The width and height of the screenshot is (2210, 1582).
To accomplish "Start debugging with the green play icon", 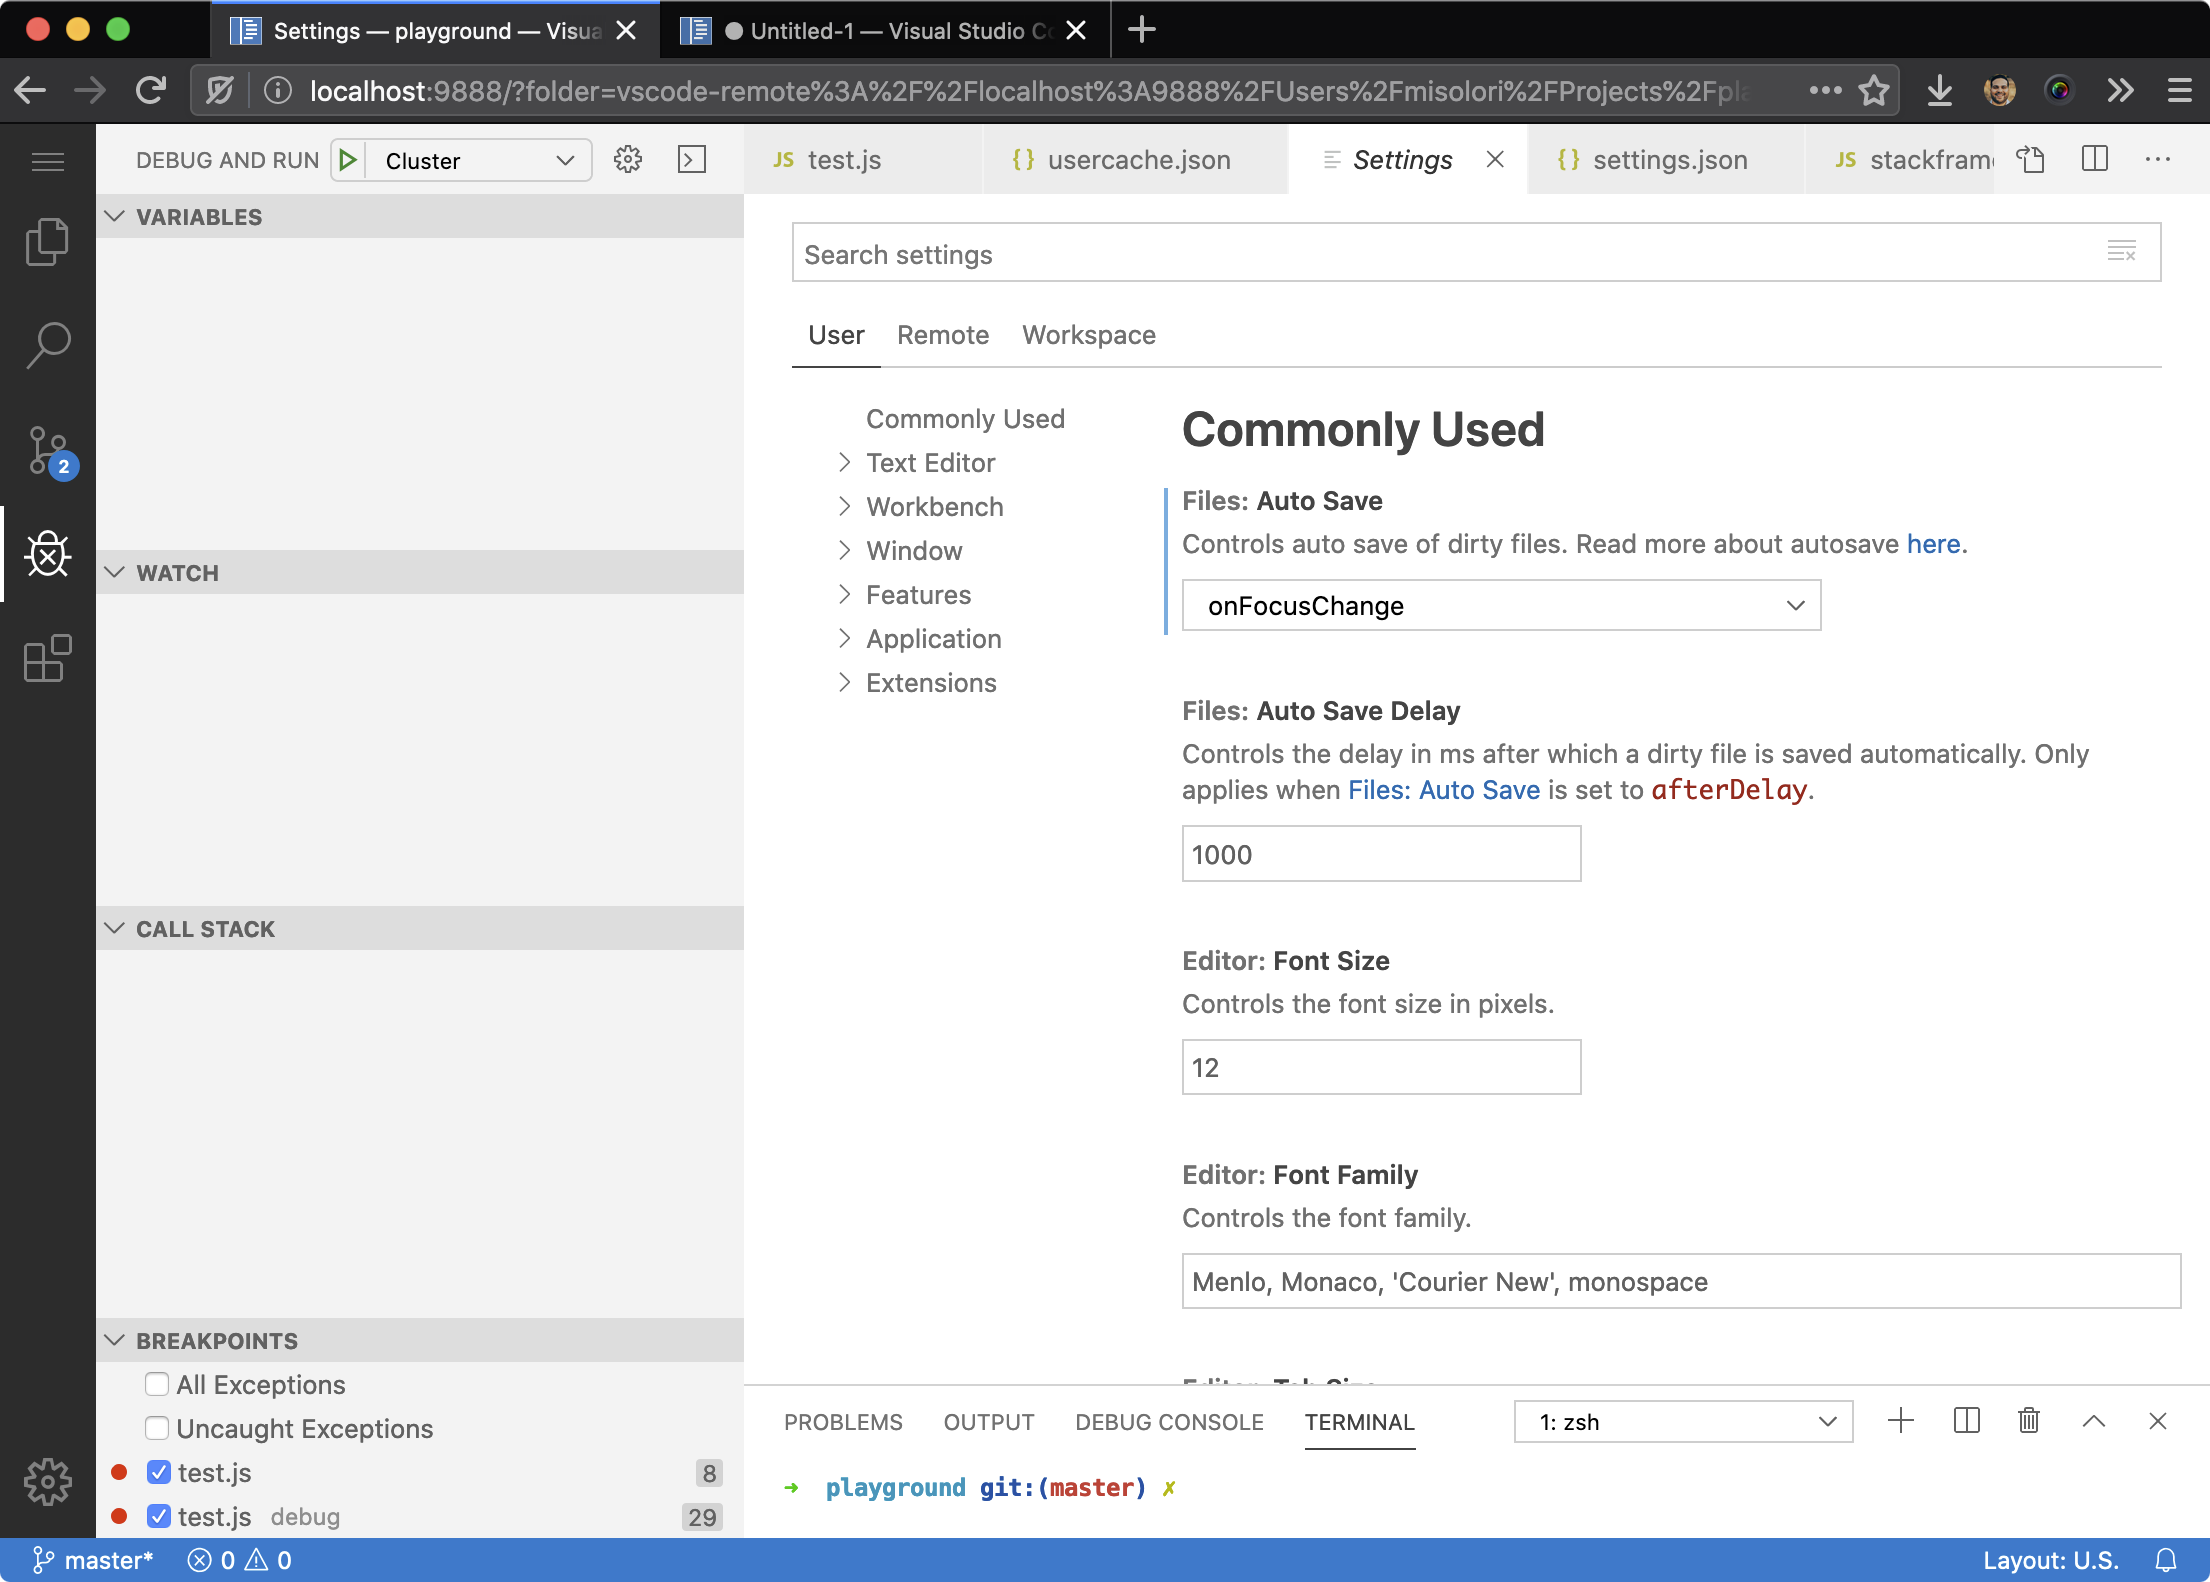I will click(347, 160).
